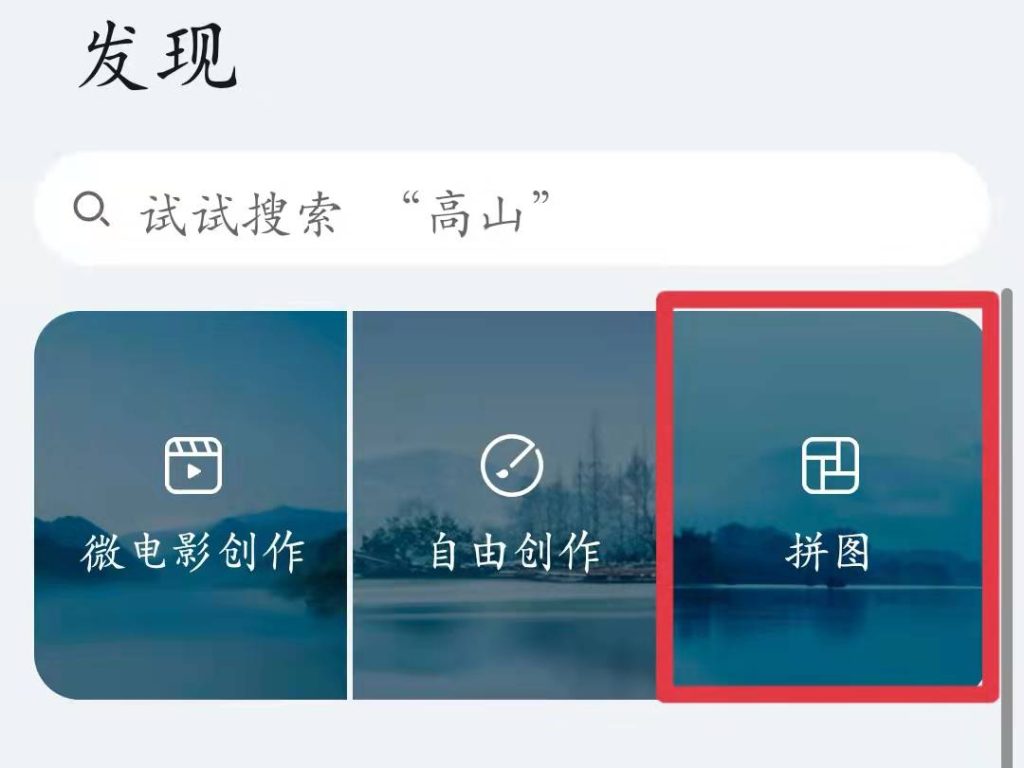Tap the water area below 微电影创作 text
This screenshot has width=1024, height=768.
(x=191, y=640)
